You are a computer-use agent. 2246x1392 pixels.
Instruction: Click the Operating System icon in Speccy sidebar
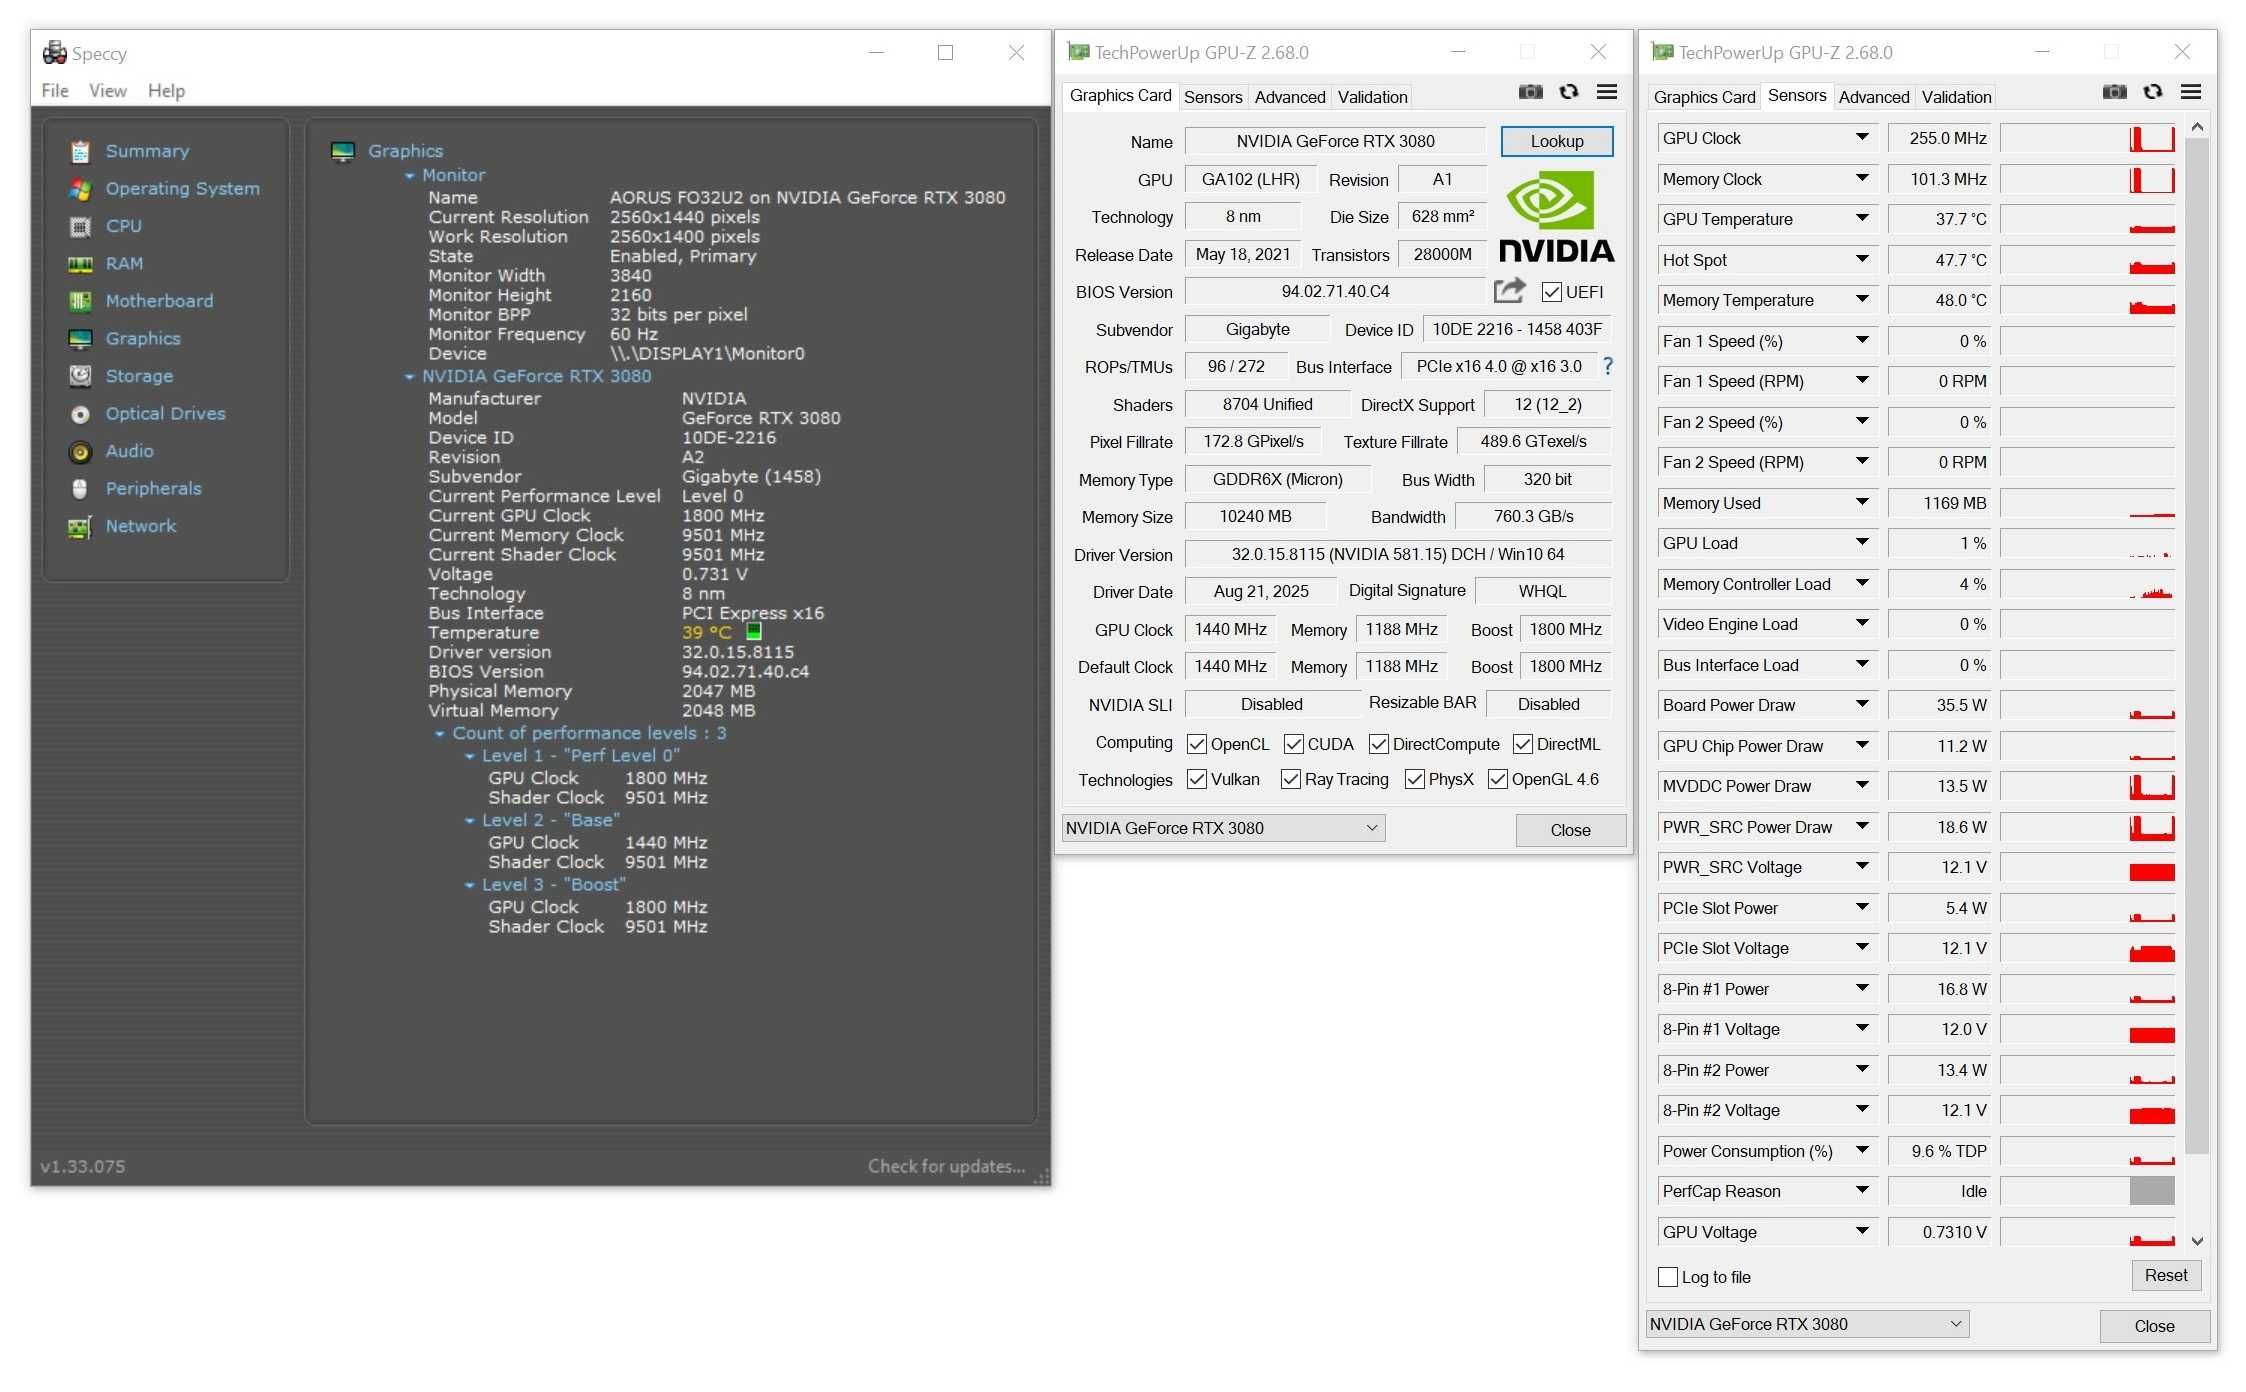[80, 189]
